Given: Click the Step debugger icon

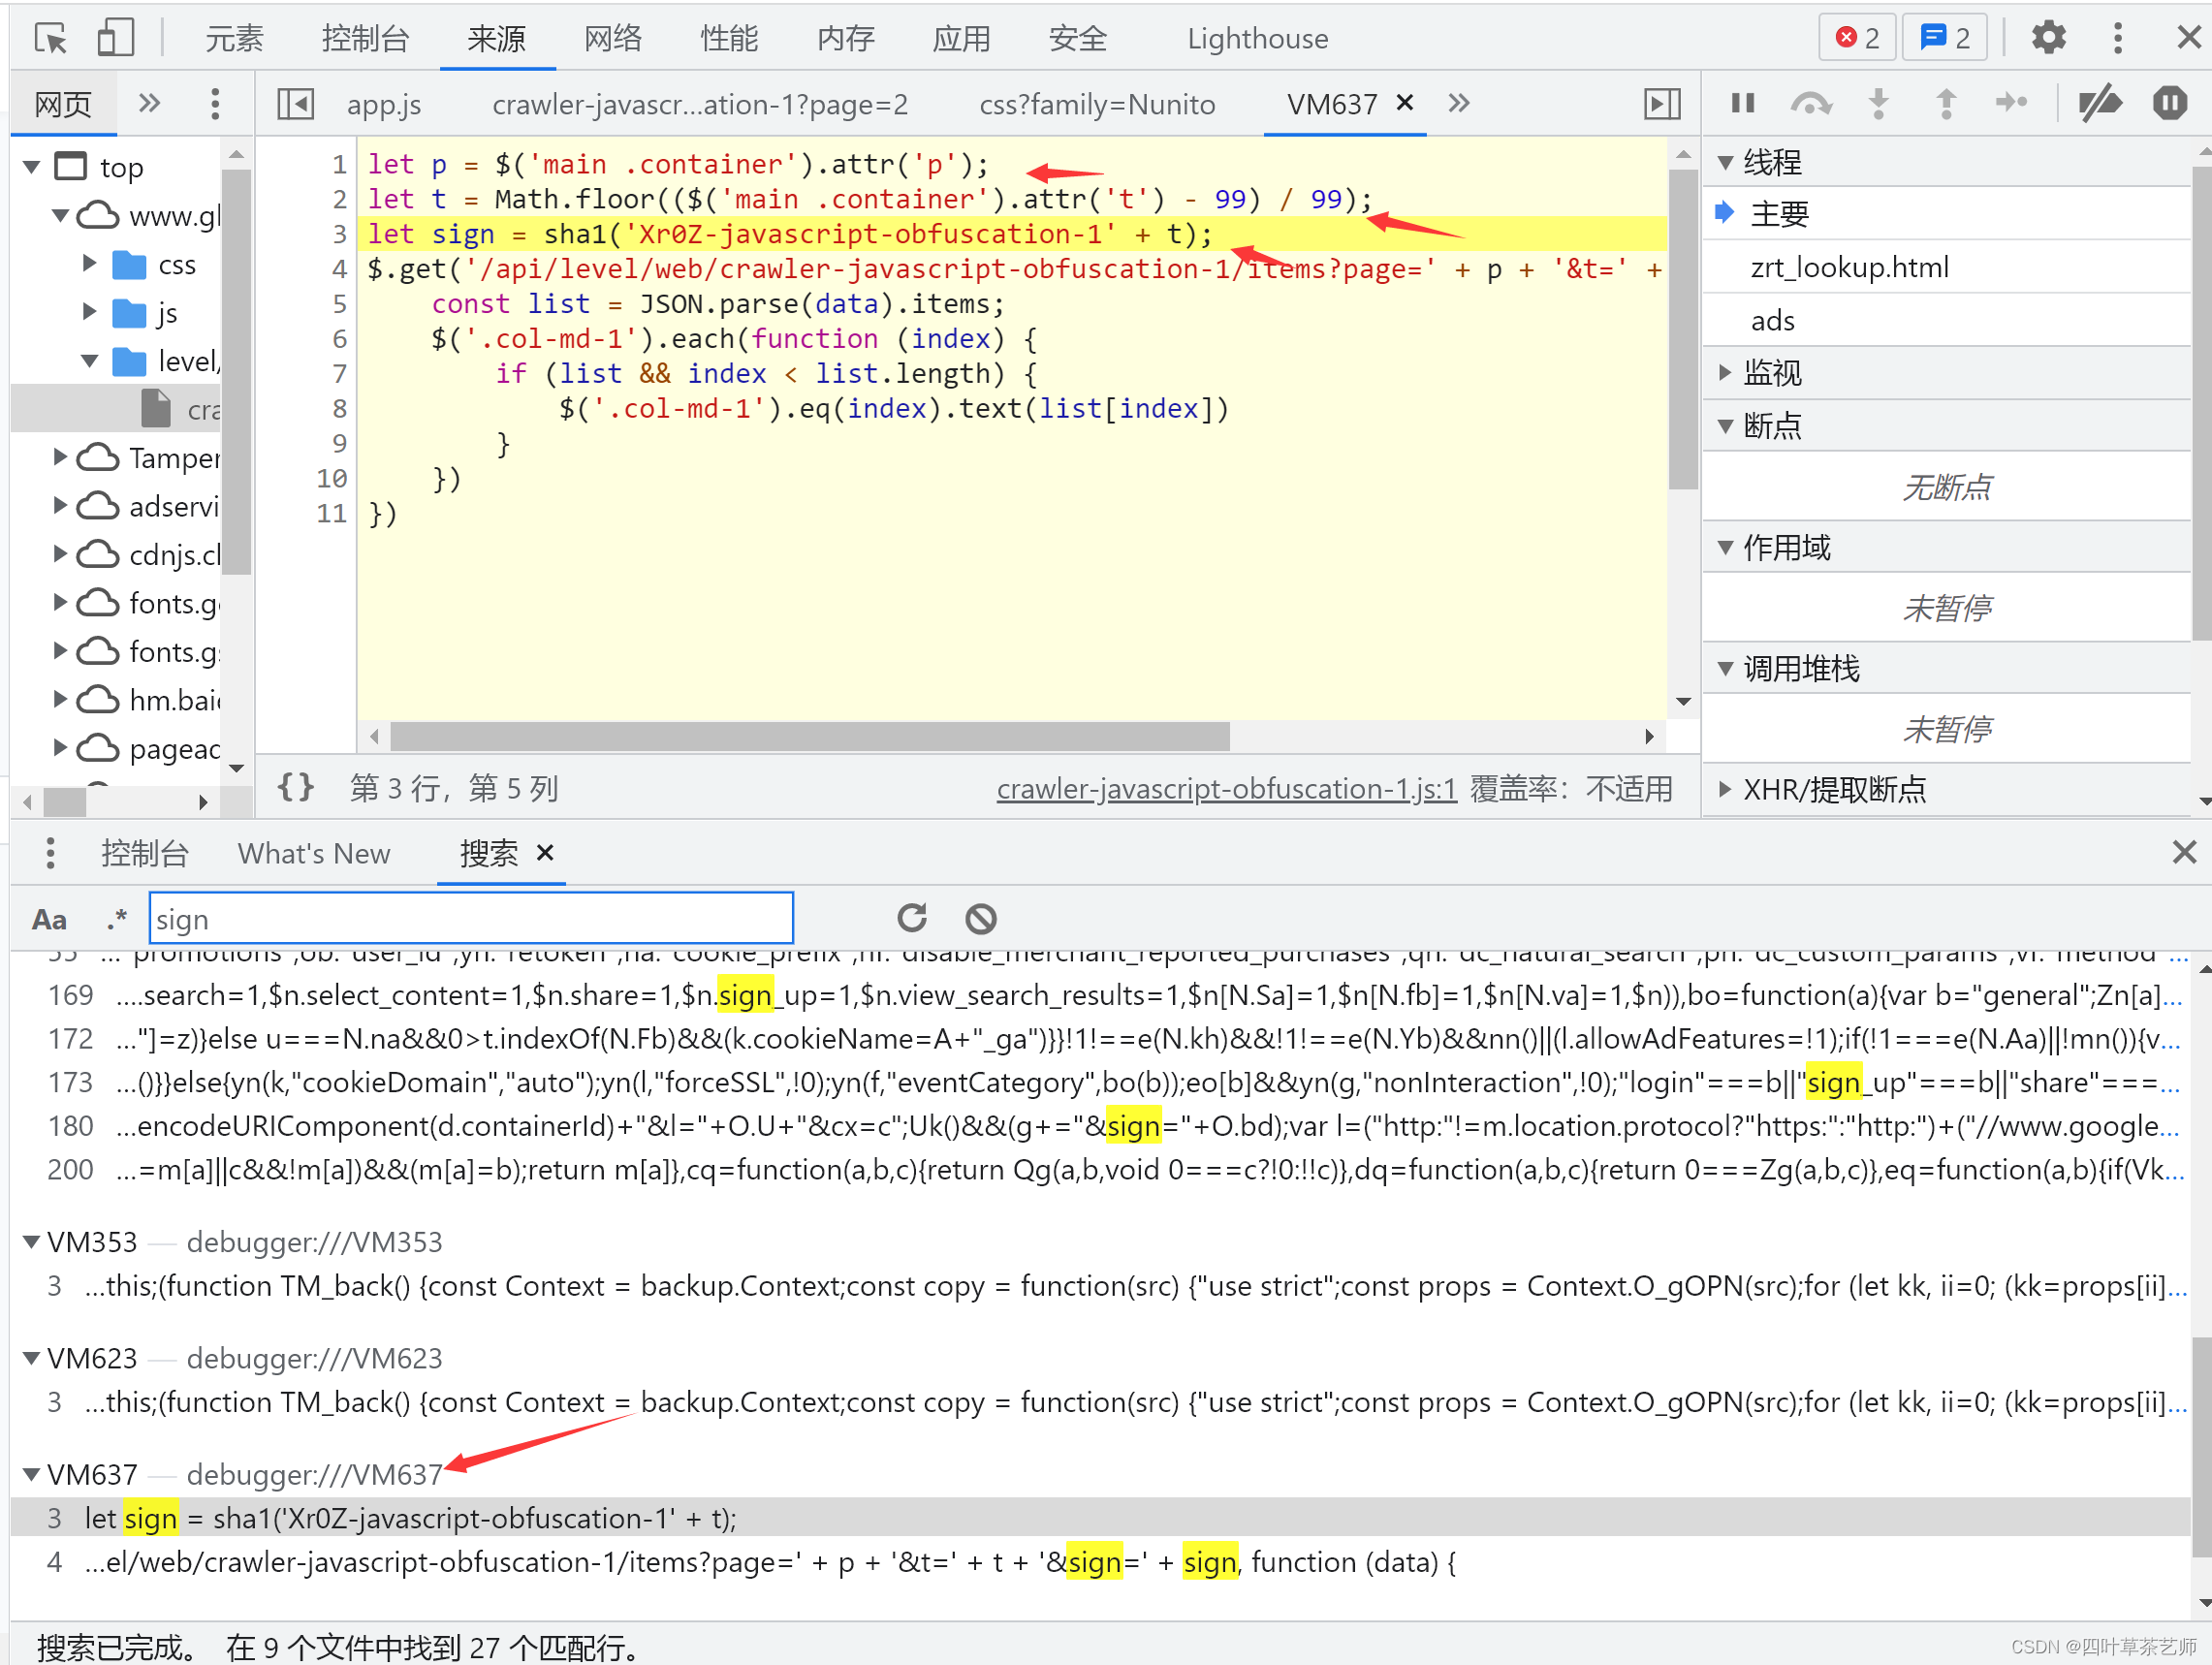Looking at the screenshot, I should point(2011,103).
